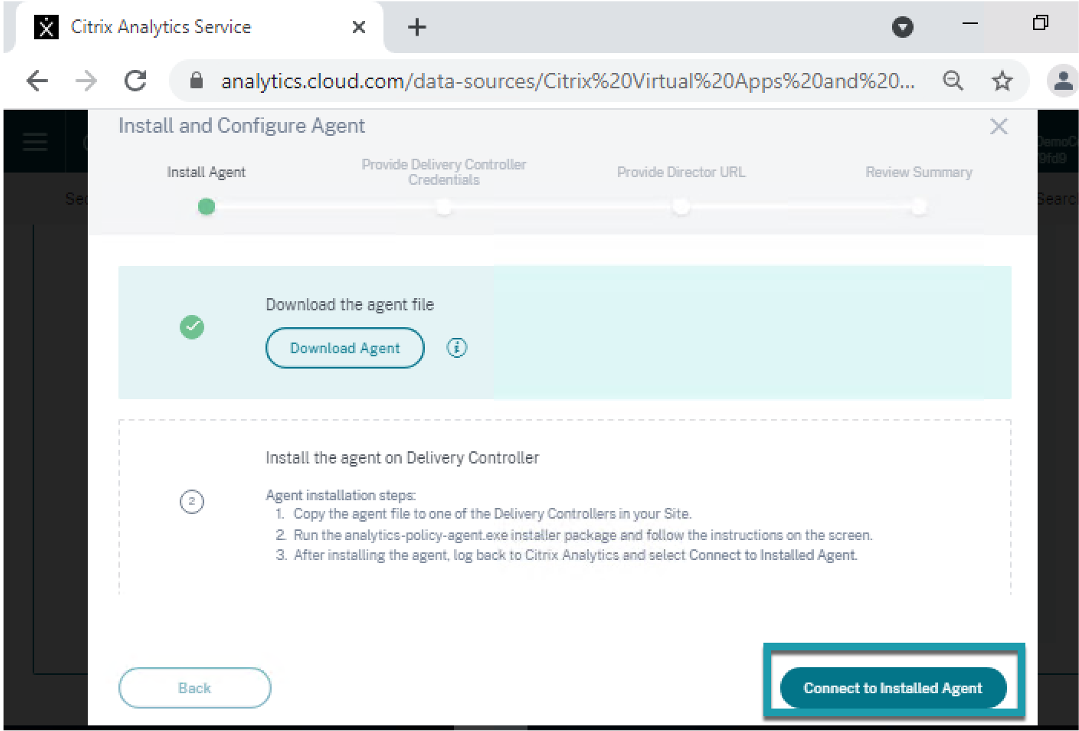Screen dimensions: 1079x731
Task: Click the Download Agent button
Action: 345,348
